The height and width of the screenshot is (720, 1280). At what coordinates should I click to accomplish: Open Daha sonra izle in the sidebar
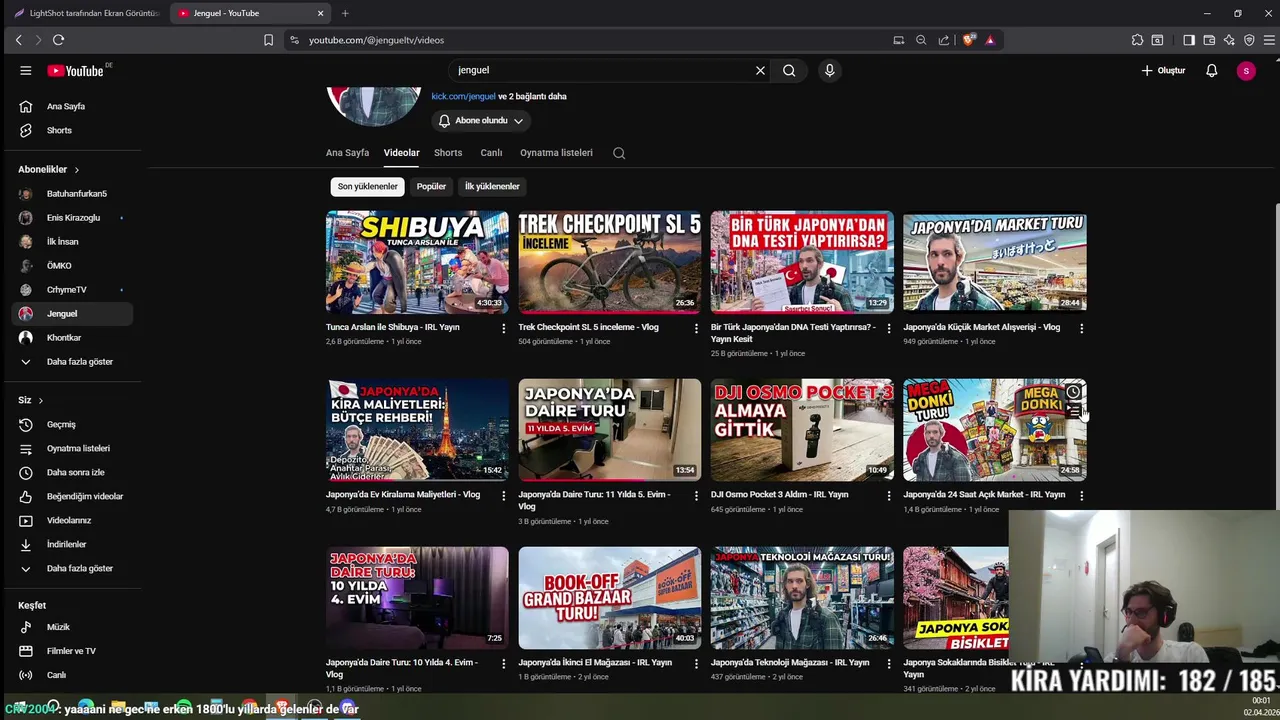pos(72,472)
